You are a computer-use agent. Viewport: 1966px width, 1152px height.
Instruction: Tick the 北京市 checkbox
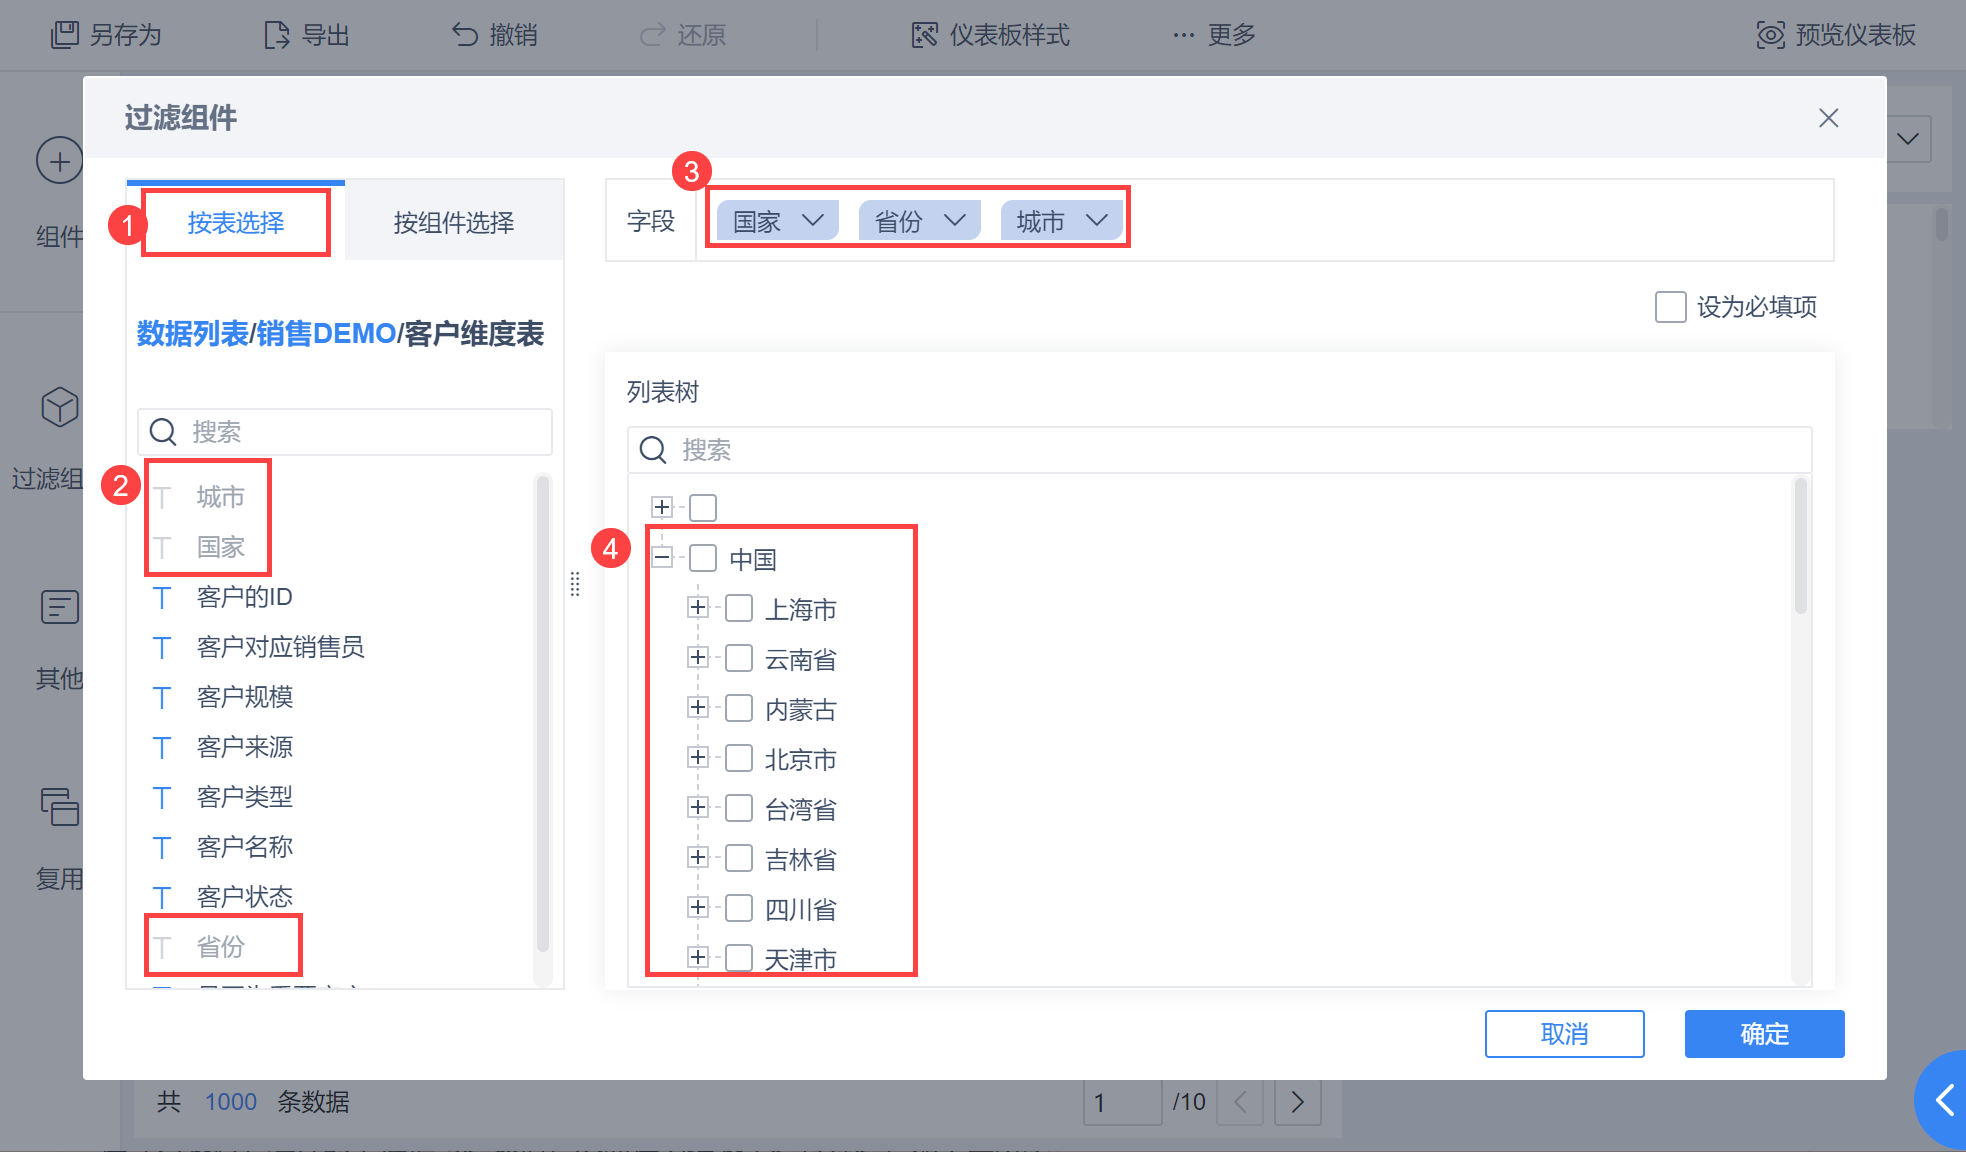click(x=739, y=758)
